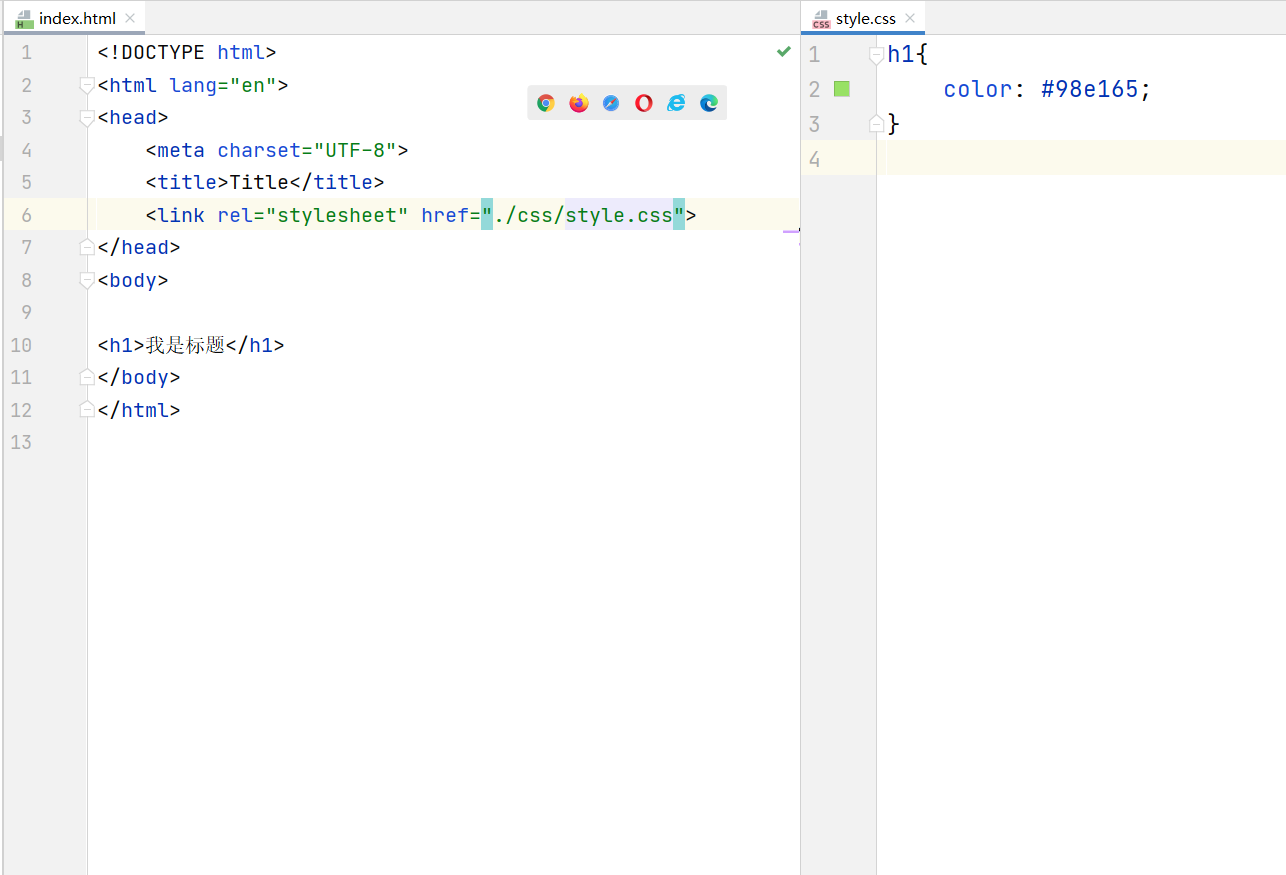This screenshot has width=1286, height=875.
Task: Click the closing body fold marker line 11
Action: click(x=87, y=377)
